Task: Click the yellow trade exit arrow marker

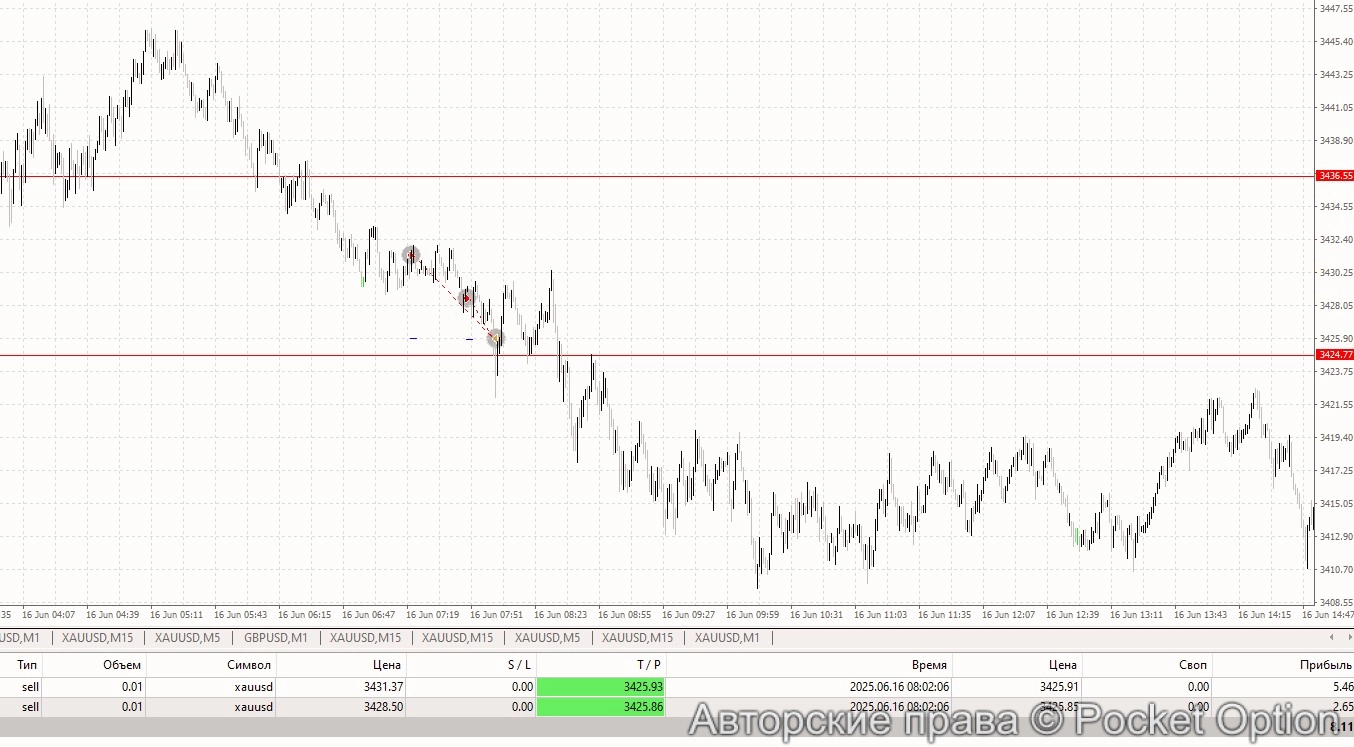Action: coord(495,338)
